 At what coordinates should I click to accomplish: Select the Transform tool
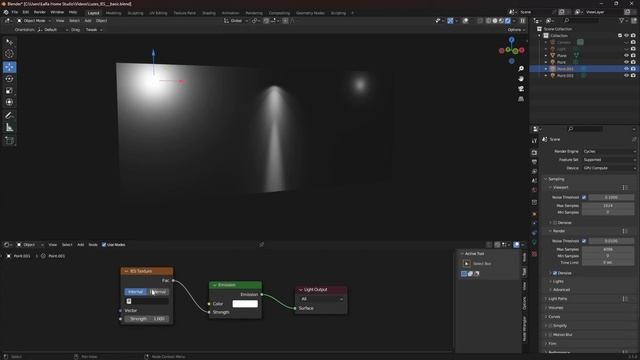tap(9, 102)
